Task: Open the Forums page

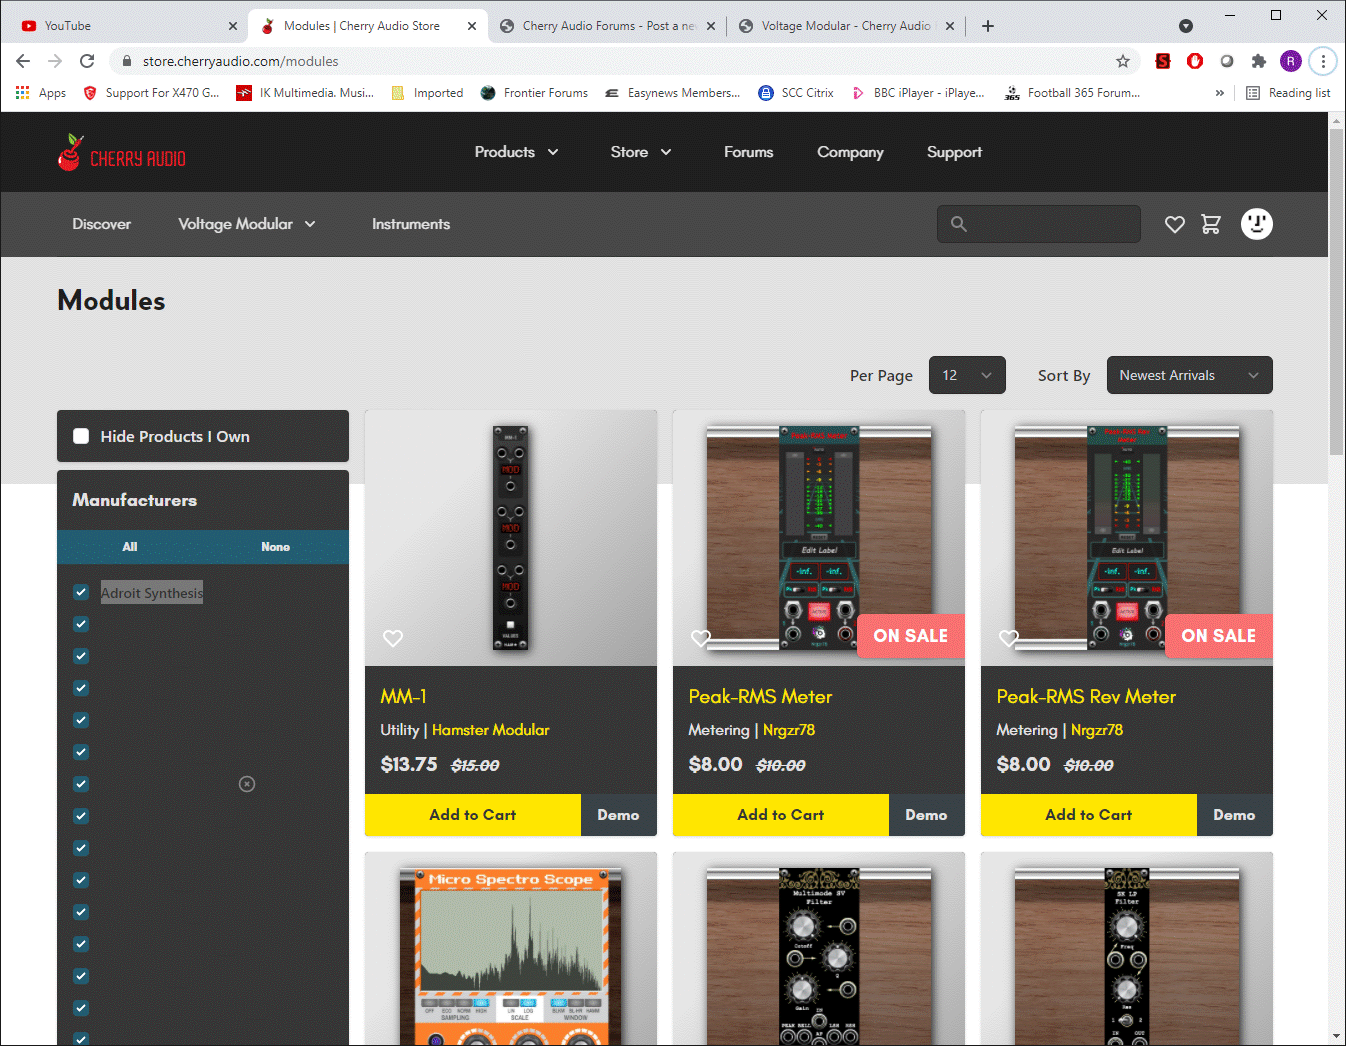Action: coord(749,152)
